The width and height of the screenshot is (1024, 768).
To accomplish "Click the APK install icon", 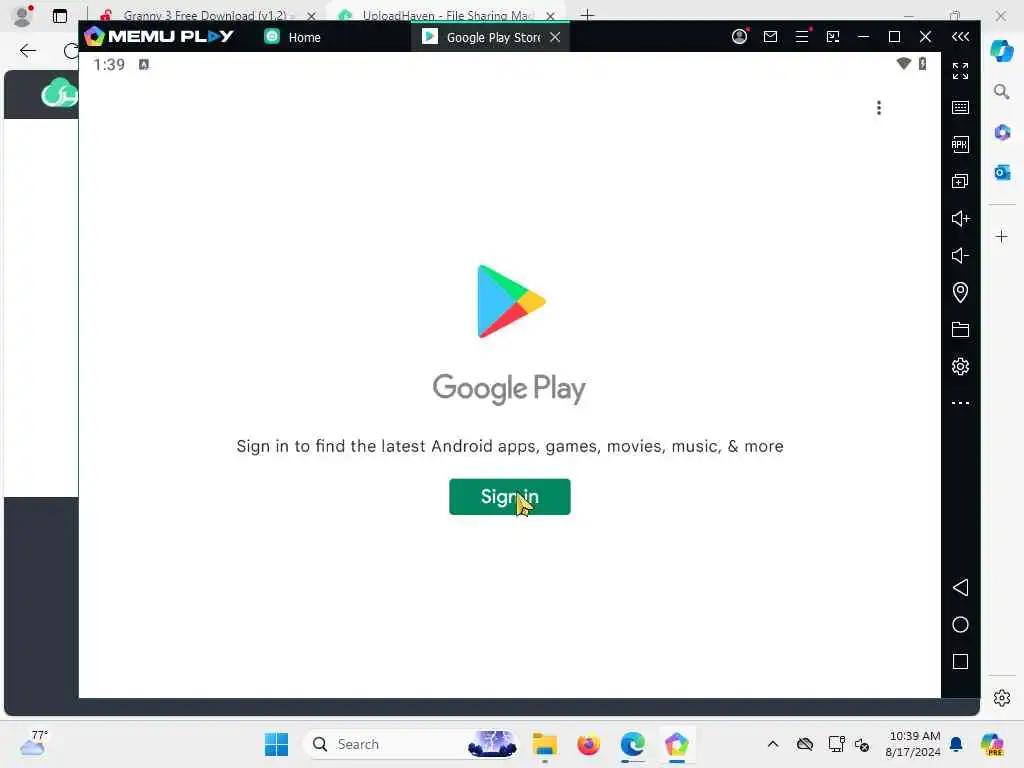I will tap(960, 144).
